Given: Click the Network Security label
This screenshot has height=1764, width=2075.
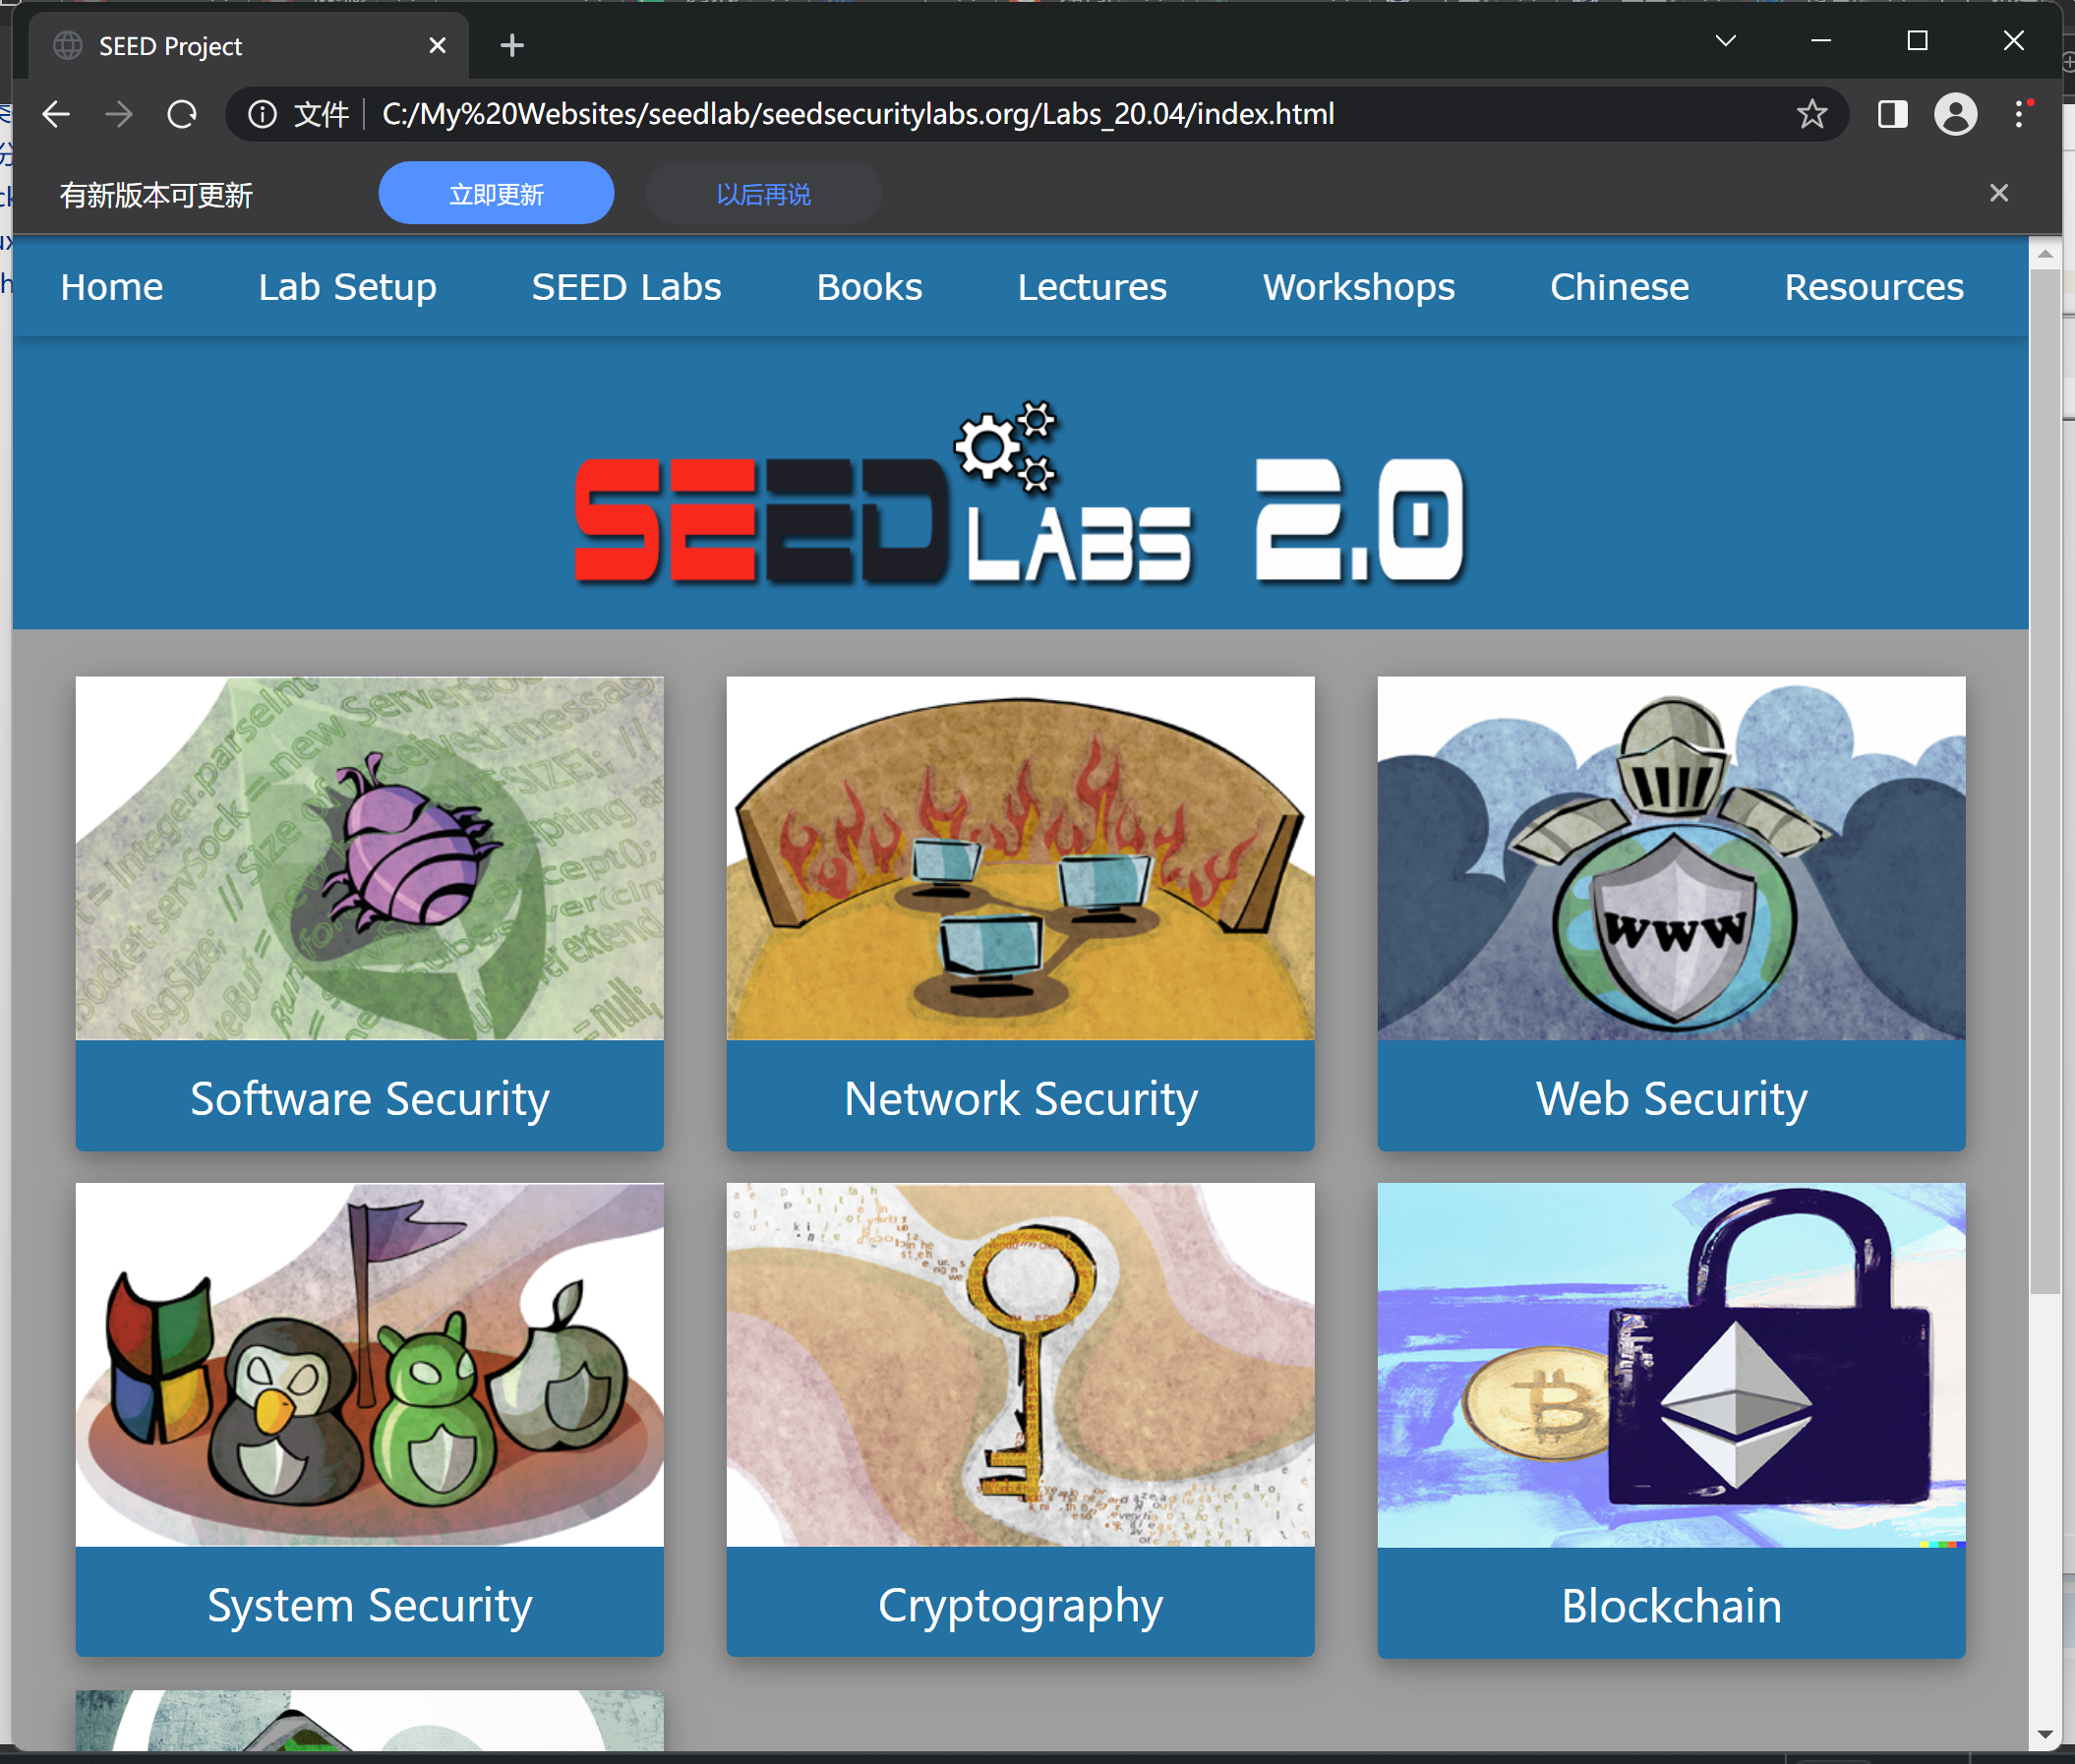Looking at the screenshot, I should [x=1020, y=1098].
